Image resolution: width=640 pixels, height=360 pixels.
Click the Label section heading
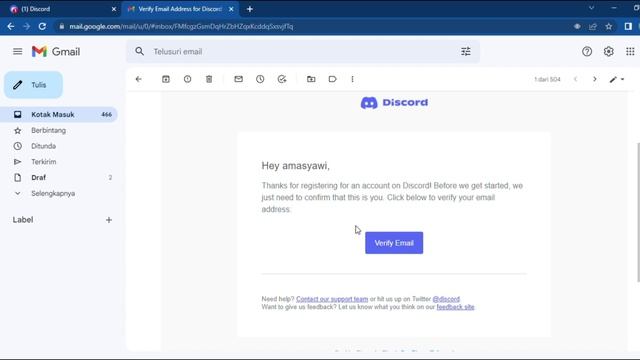(x=23, y=220)
